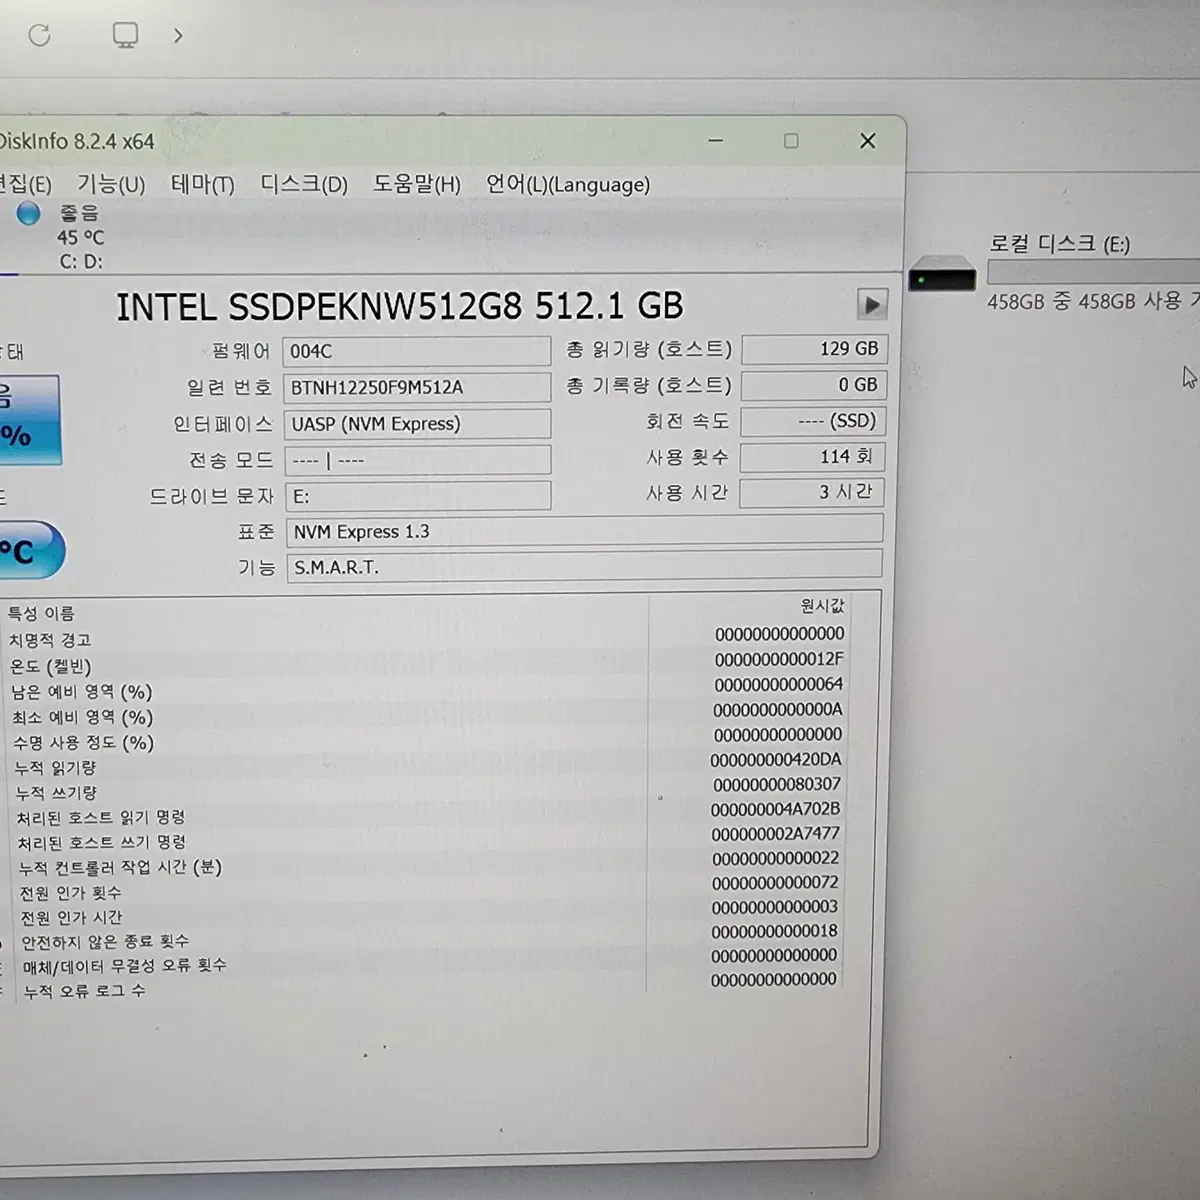Image resolution: width=1200 pixels, height=1200 pixels.
Task: Click the 특성 이름 column header
Action: (41, 613)
